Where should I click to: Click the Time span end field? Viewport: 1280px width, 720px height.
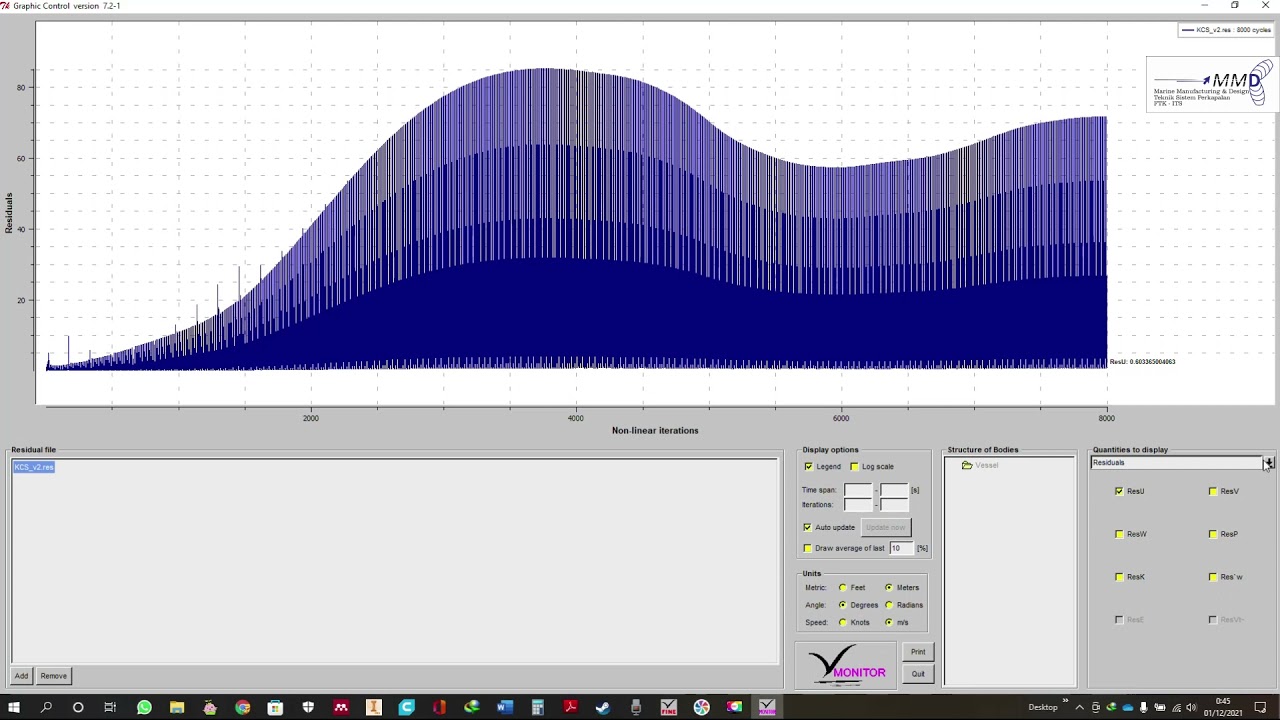tap(894, 490)
